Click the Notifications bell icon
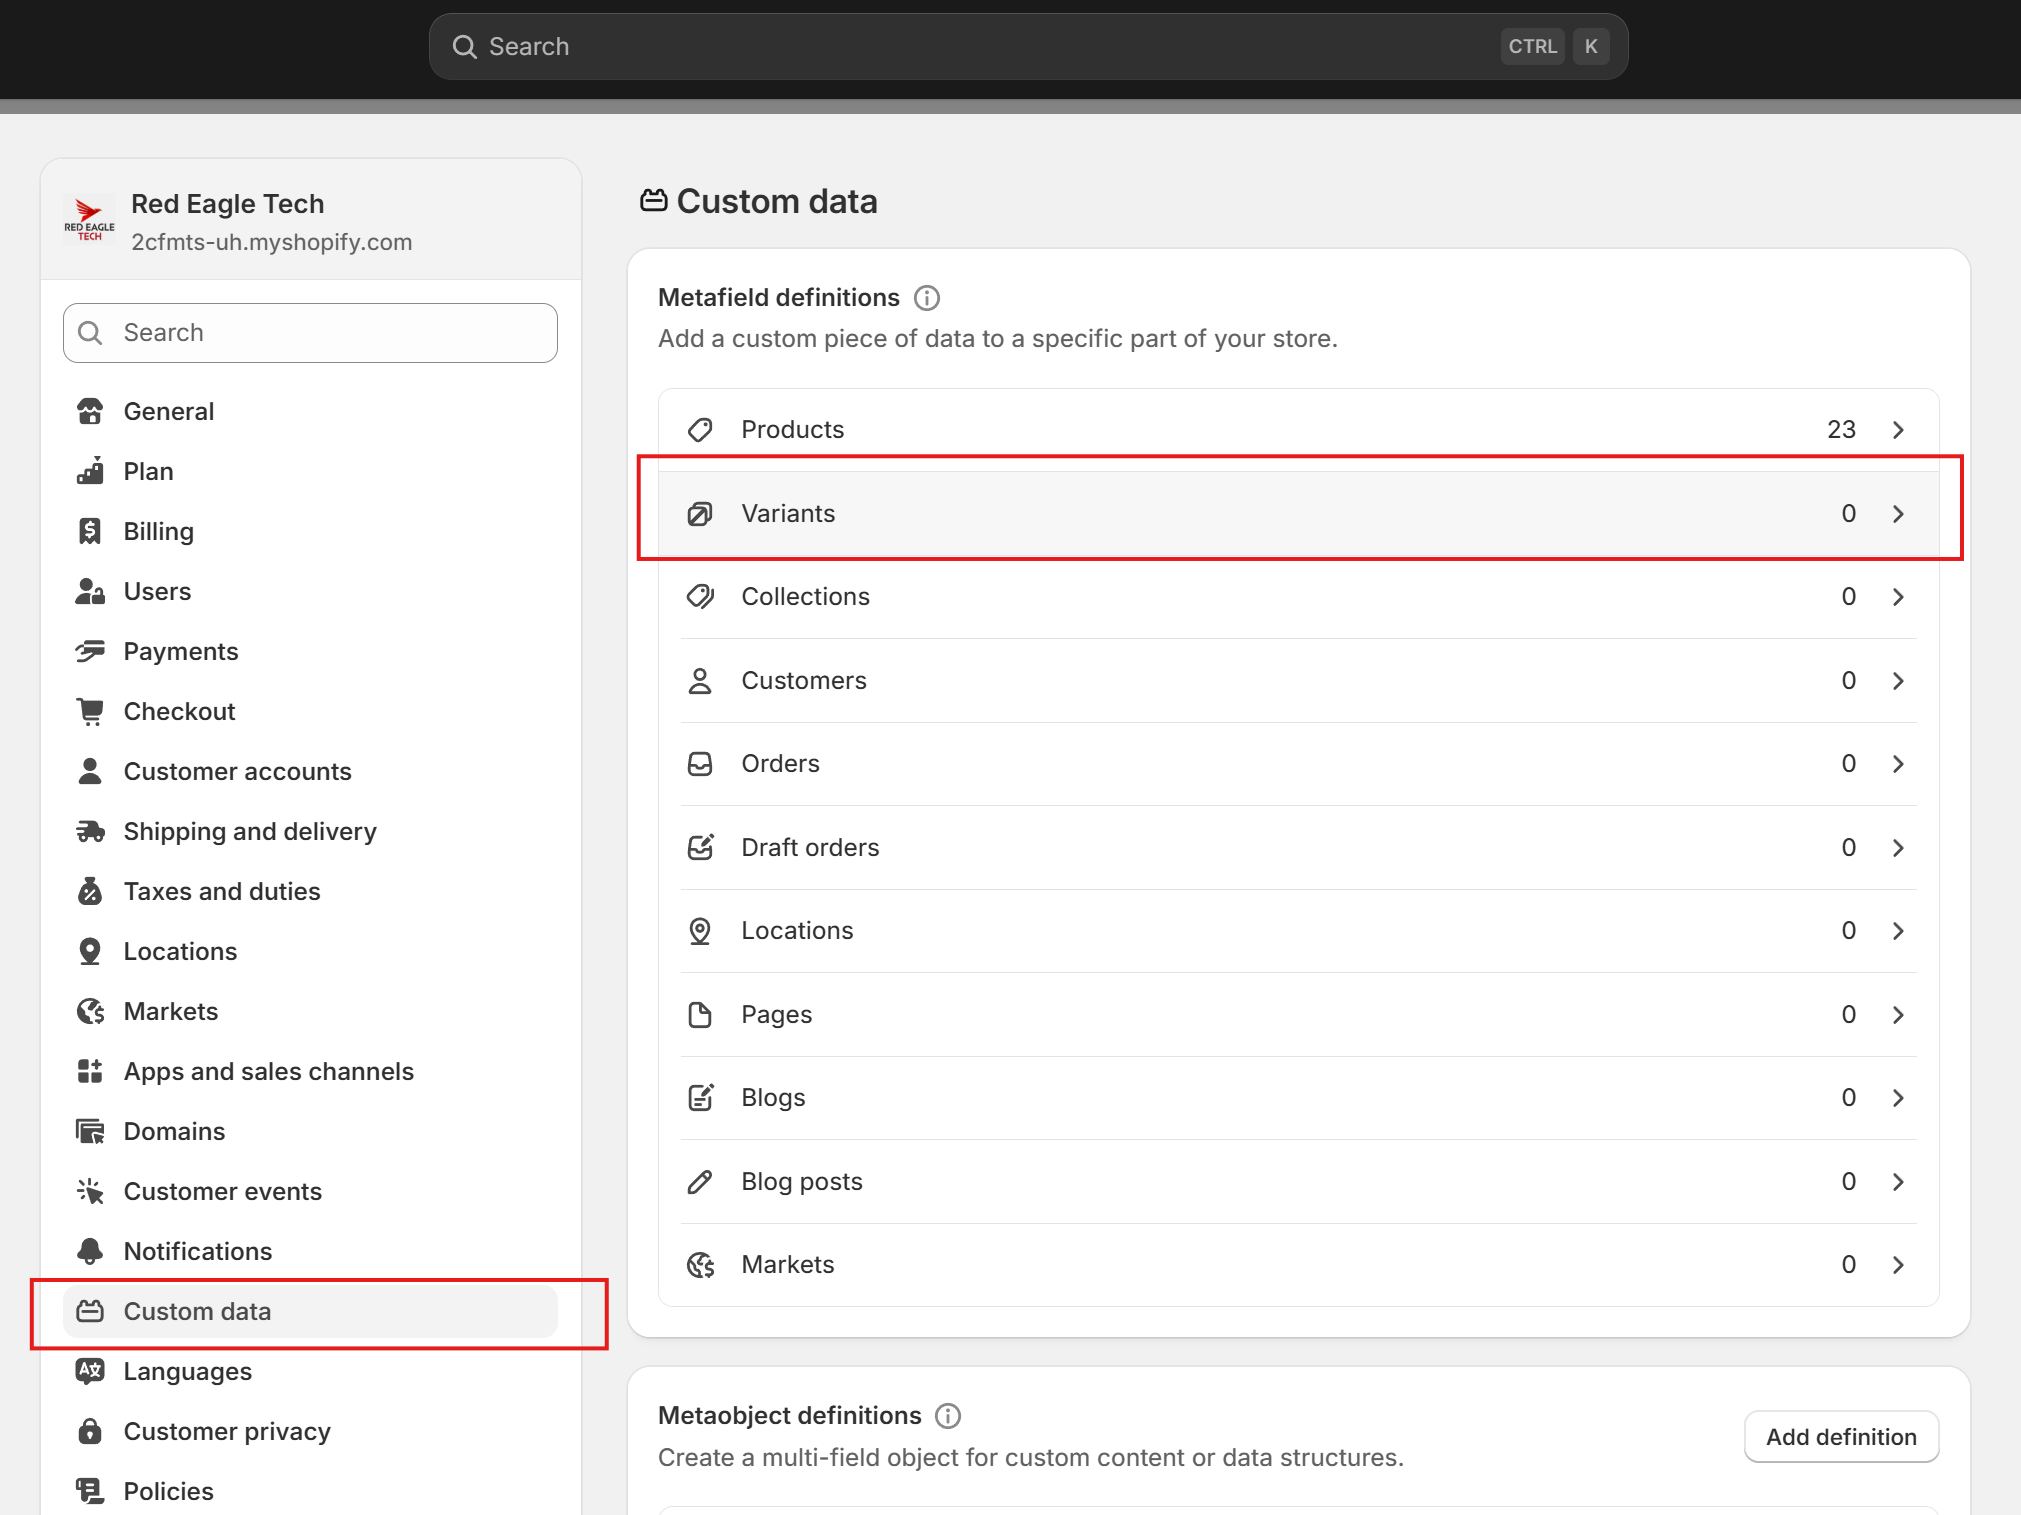 (x=90, y=1251)
